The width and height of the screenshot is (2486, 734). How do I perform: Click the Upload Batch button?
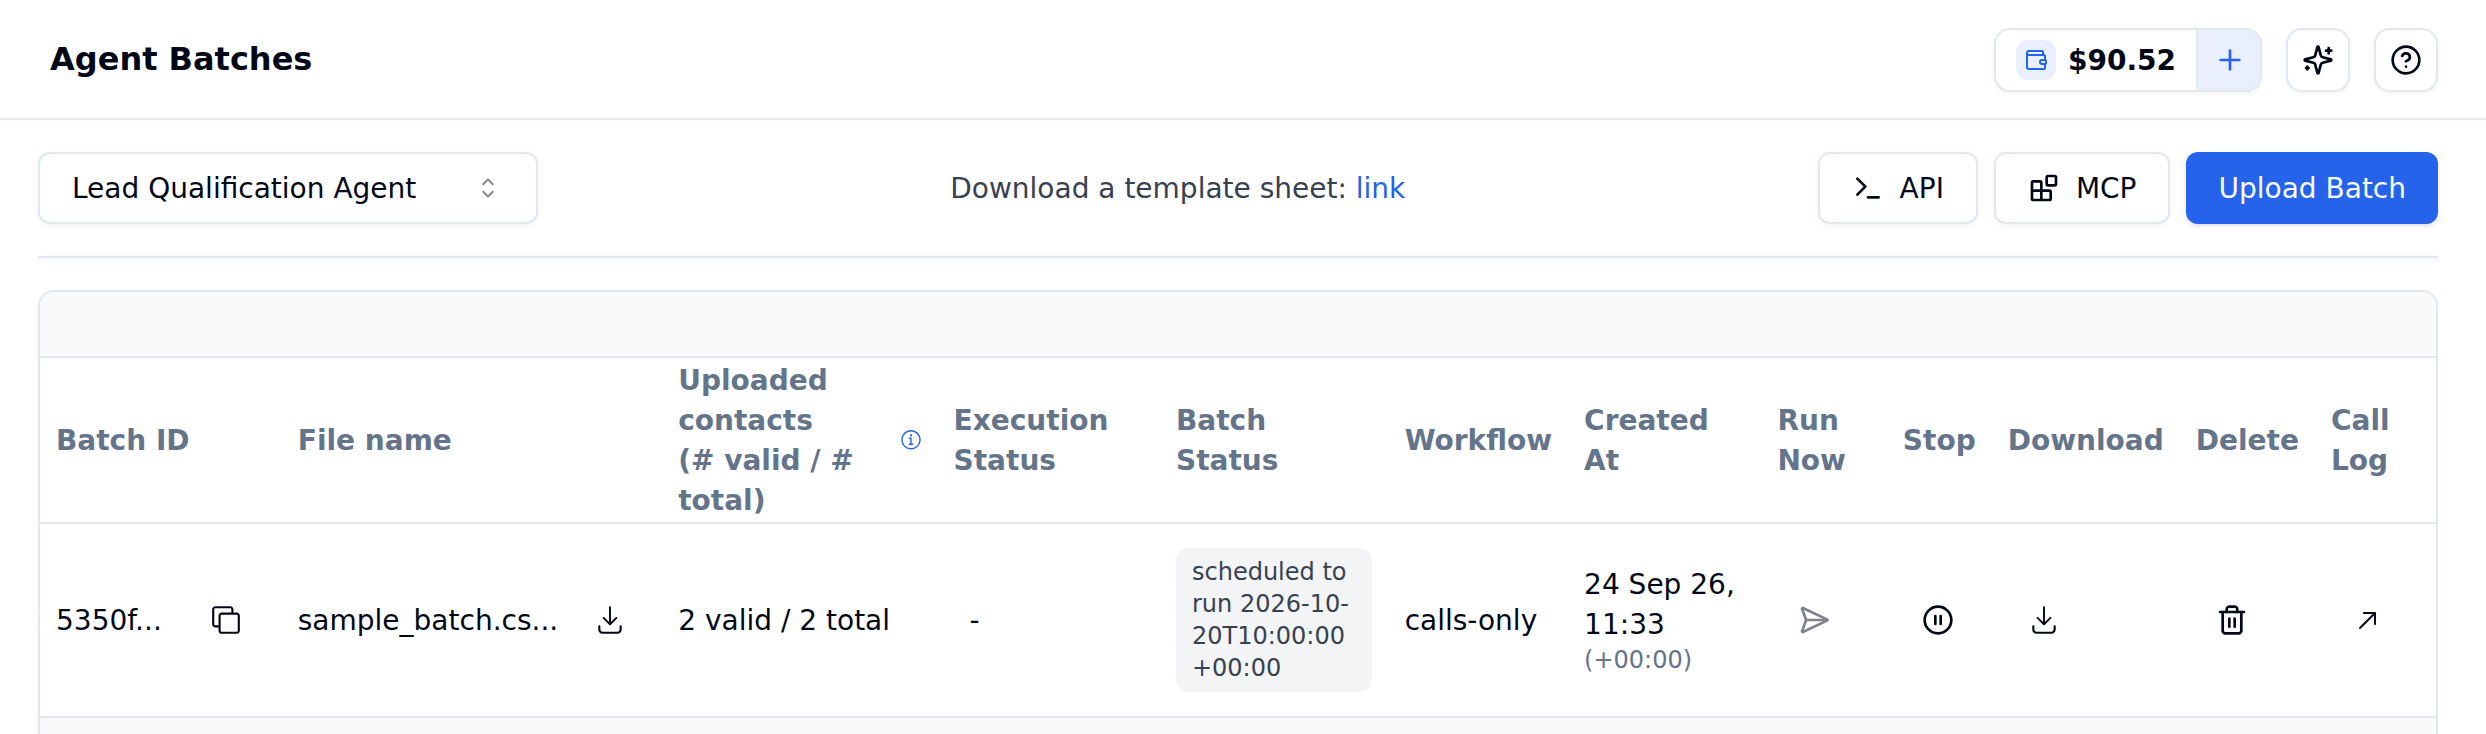[2311, 188]
